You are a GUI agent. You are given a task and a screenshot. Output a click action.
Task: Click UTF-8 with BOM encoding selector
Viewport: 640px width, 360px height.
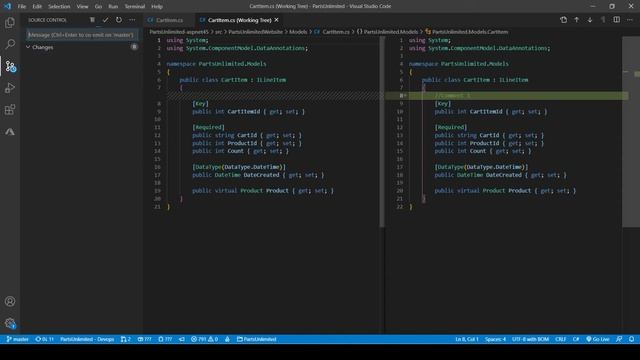click(x=530, y=339)
